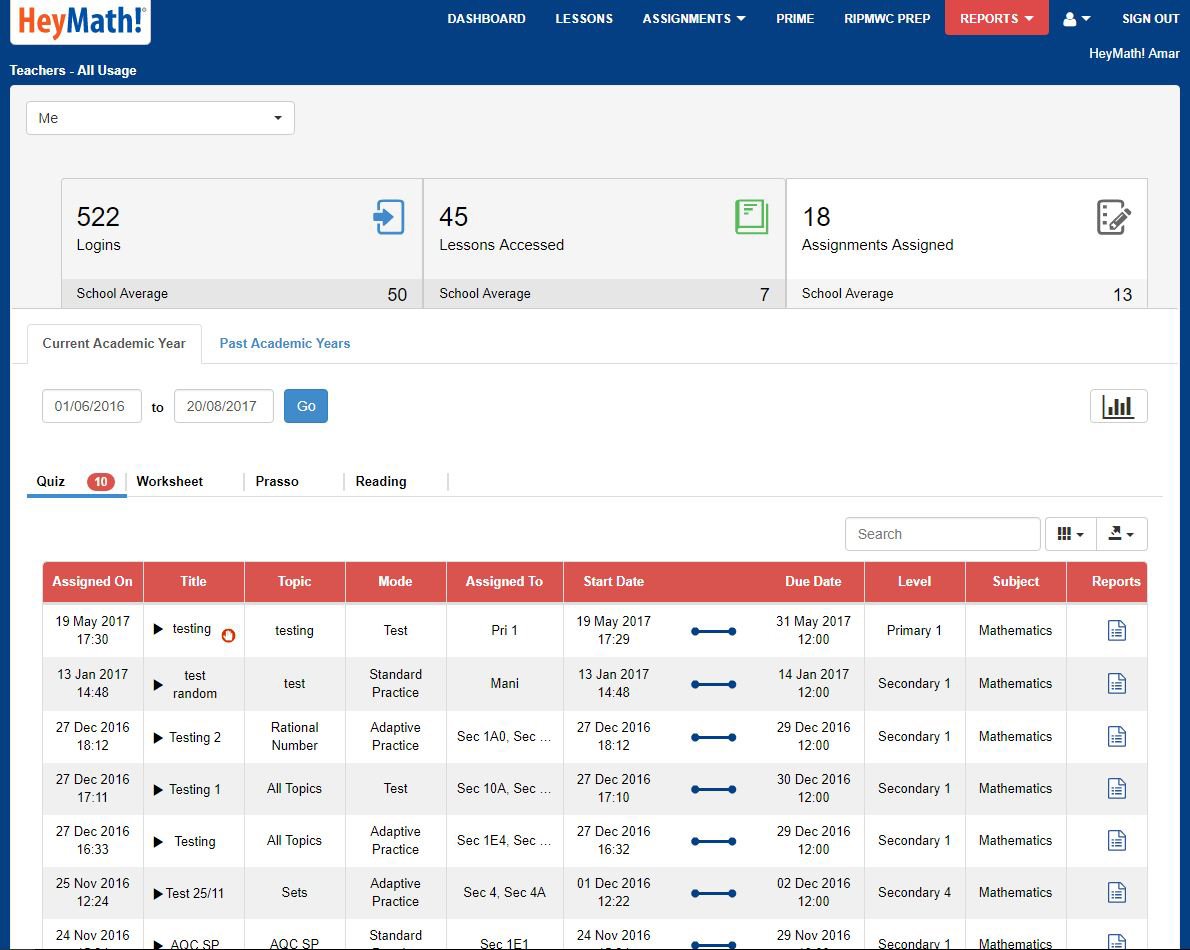
Task: Open the column visibility dropdown
Action: pos(1070,534)
